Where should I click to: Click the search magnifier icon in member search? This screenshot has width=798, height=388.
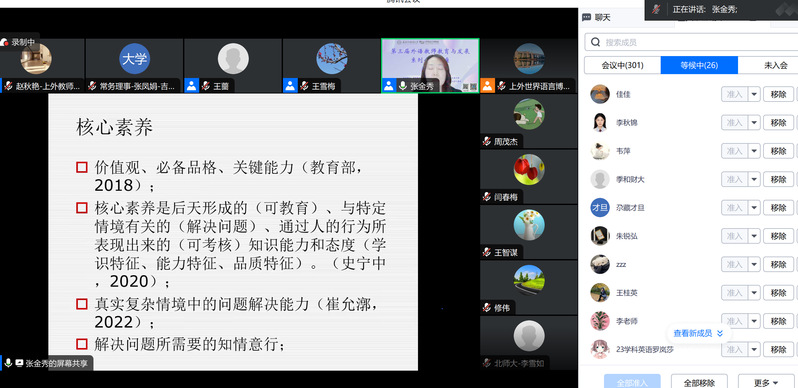pyautogui.click(x=595, y=42)
